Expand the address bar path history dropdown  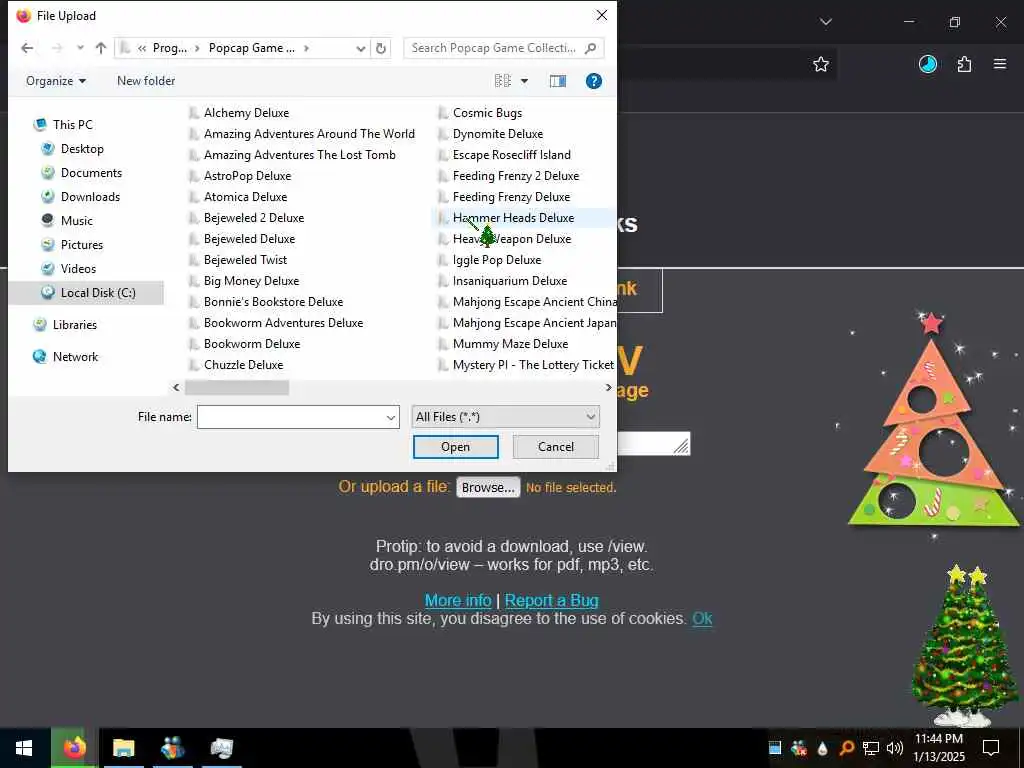click(360, 48)
